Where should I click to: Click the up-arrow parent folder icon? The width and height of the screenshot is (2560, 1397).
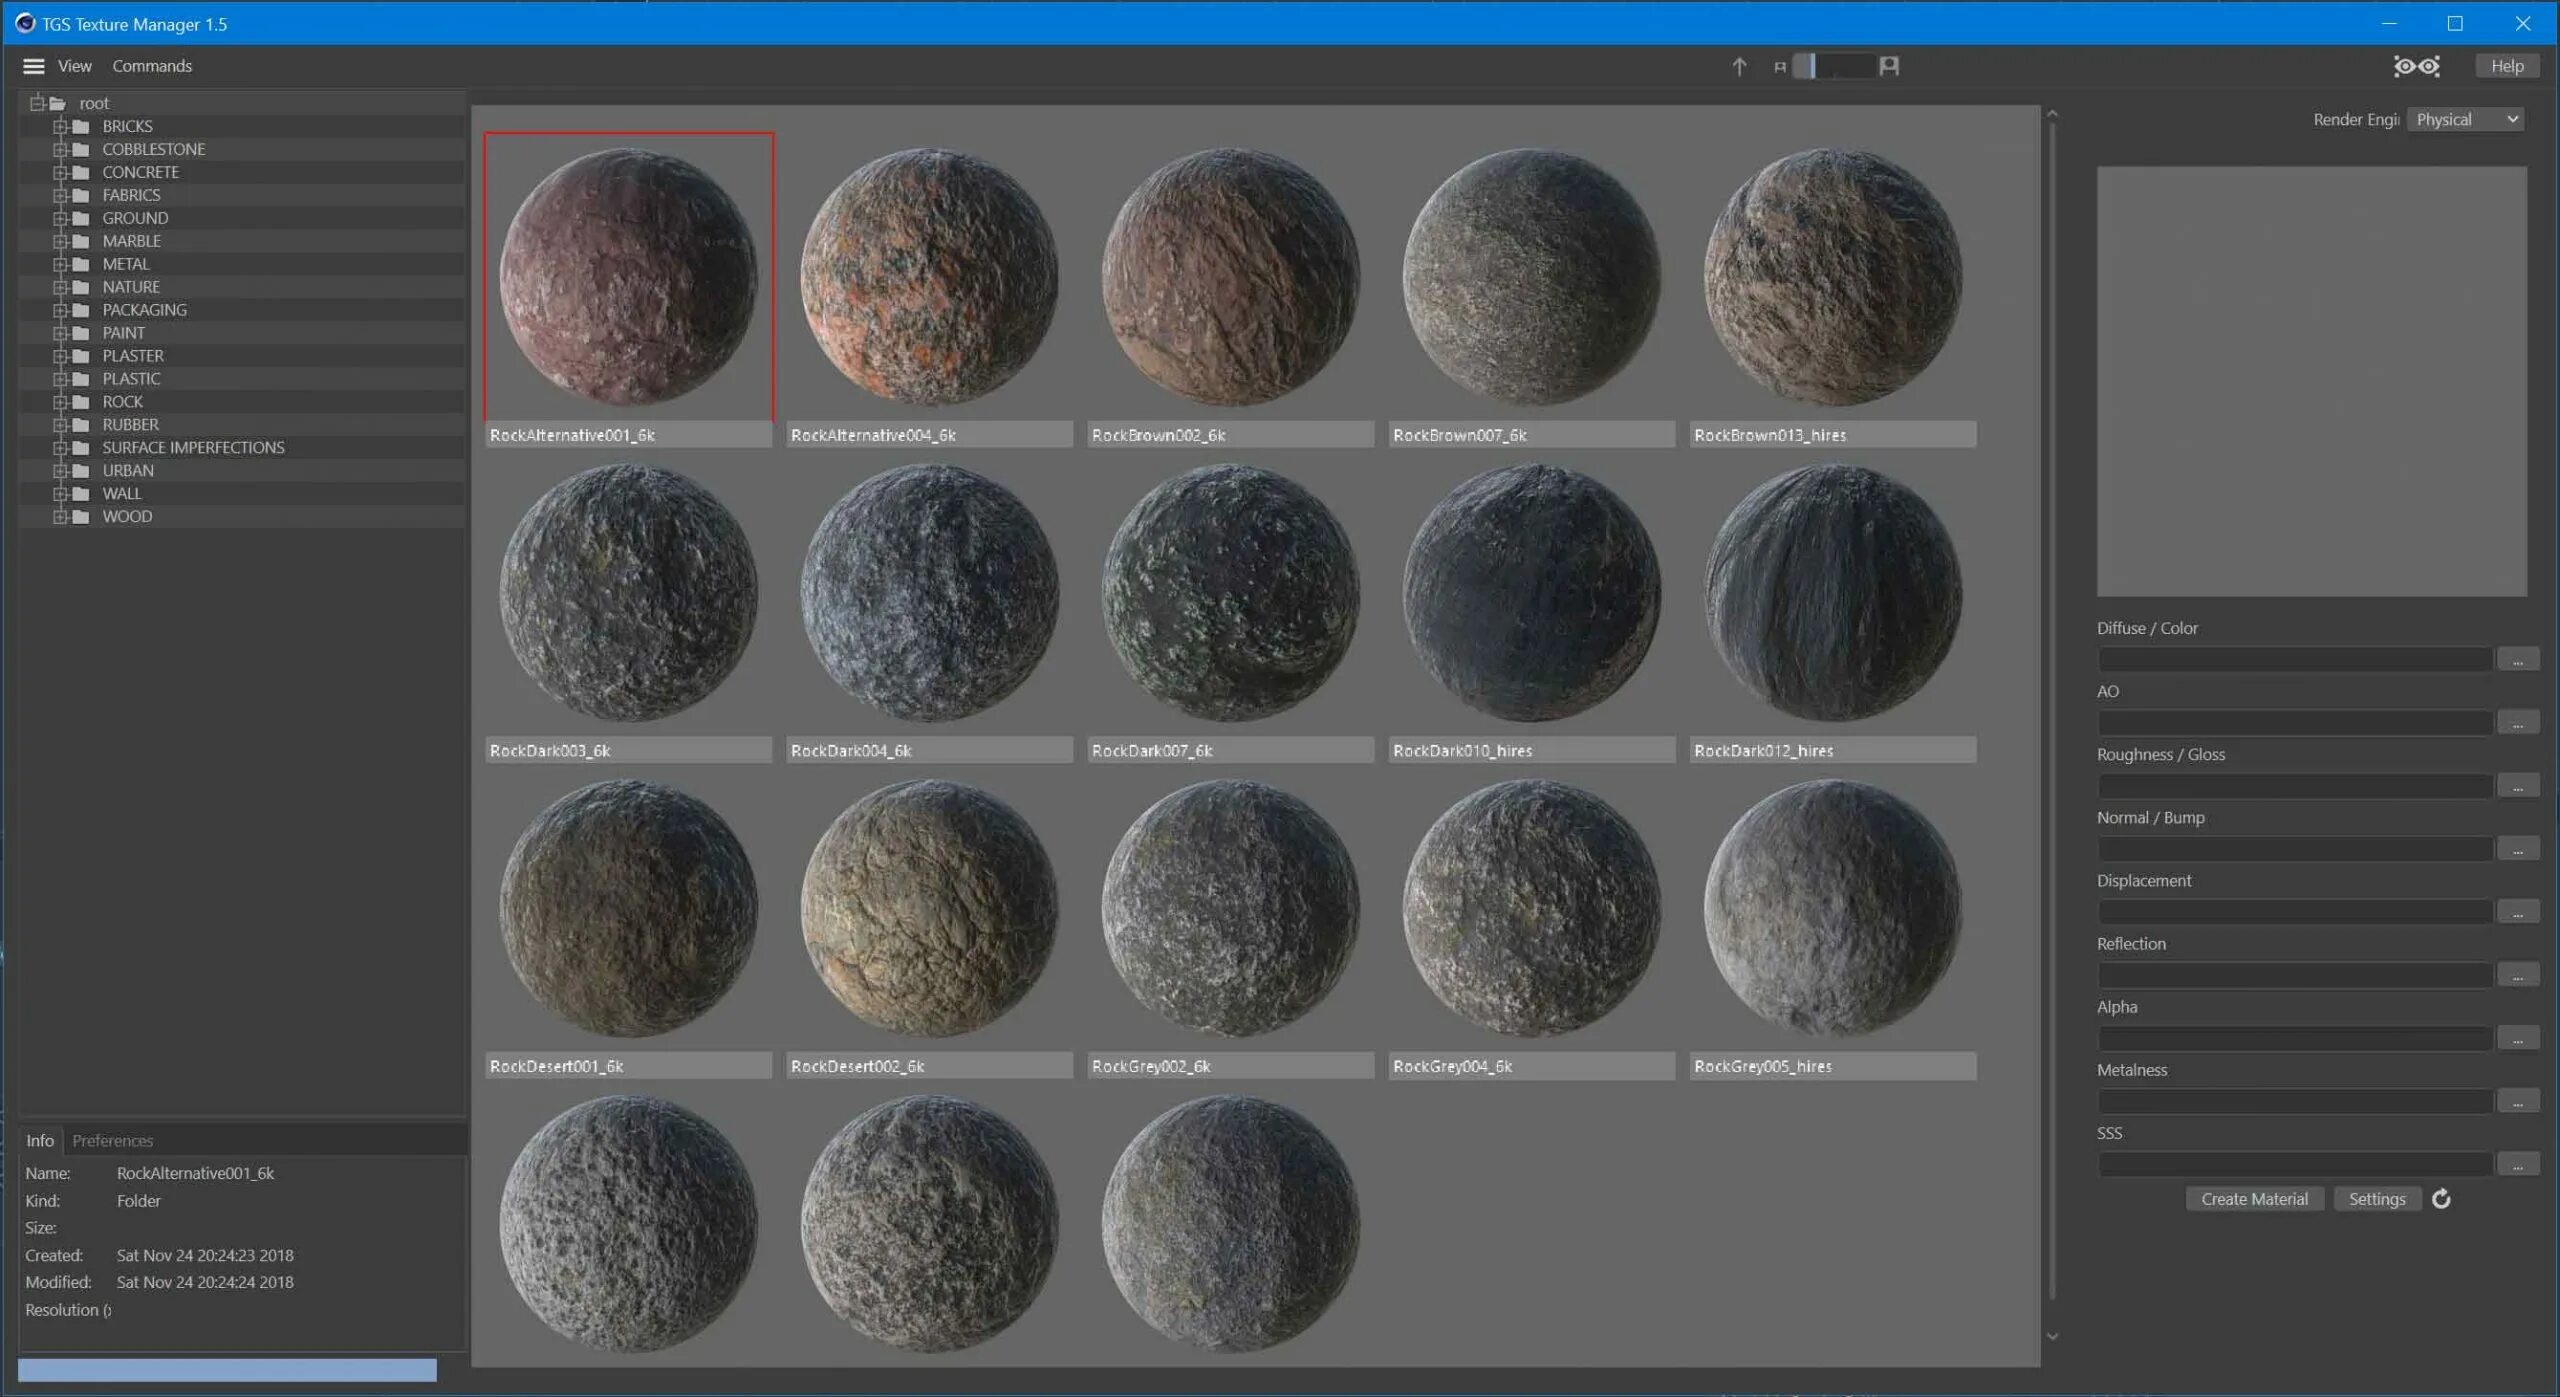click(x=1739, y=66)
